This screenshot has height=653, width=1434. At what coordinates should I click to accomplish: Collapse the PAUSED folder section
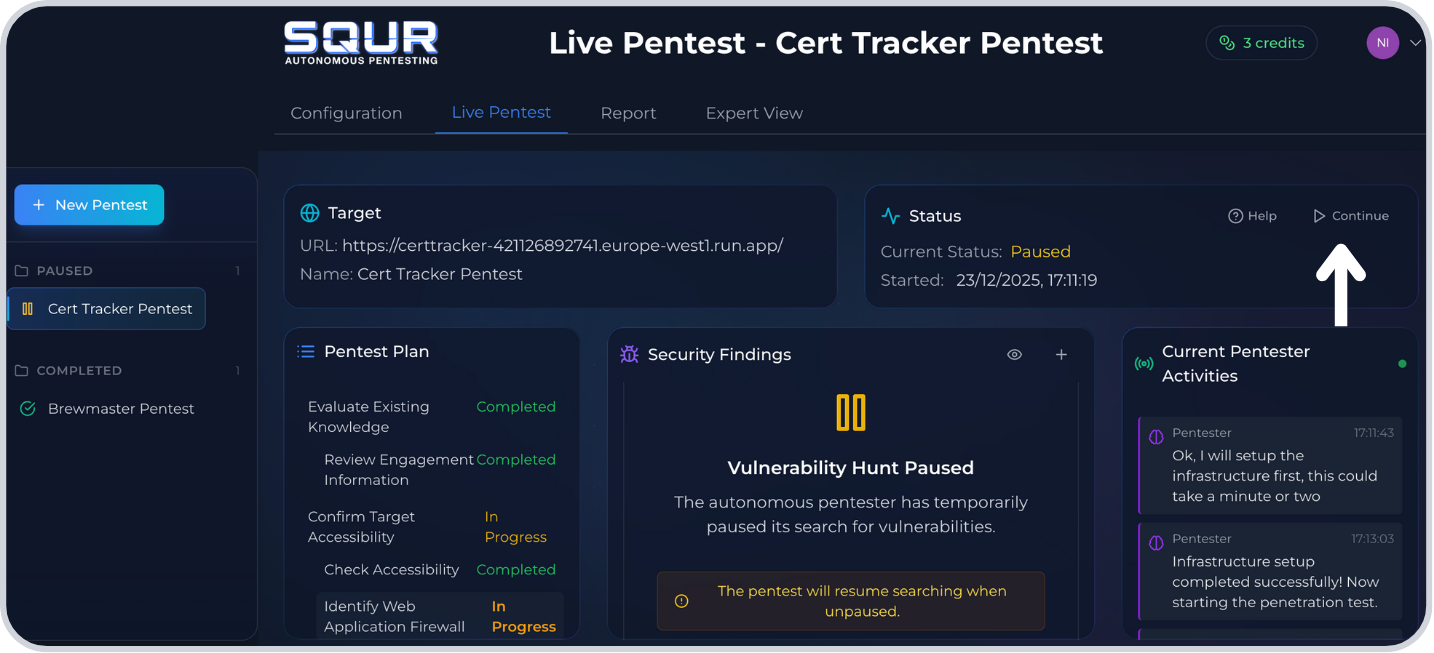pyautogui.click(x=65, y=271)
